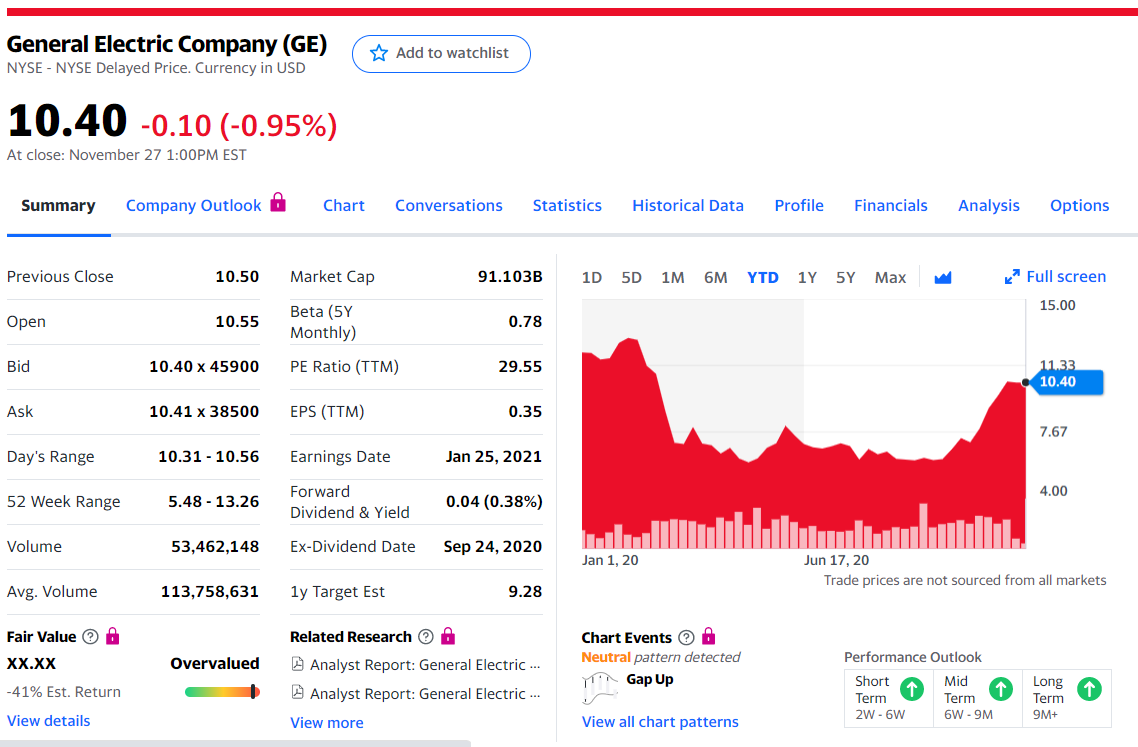Click the Short Term outlook up arrow
The width and height of the screenshot is (1138, 747).
(911, 688)
